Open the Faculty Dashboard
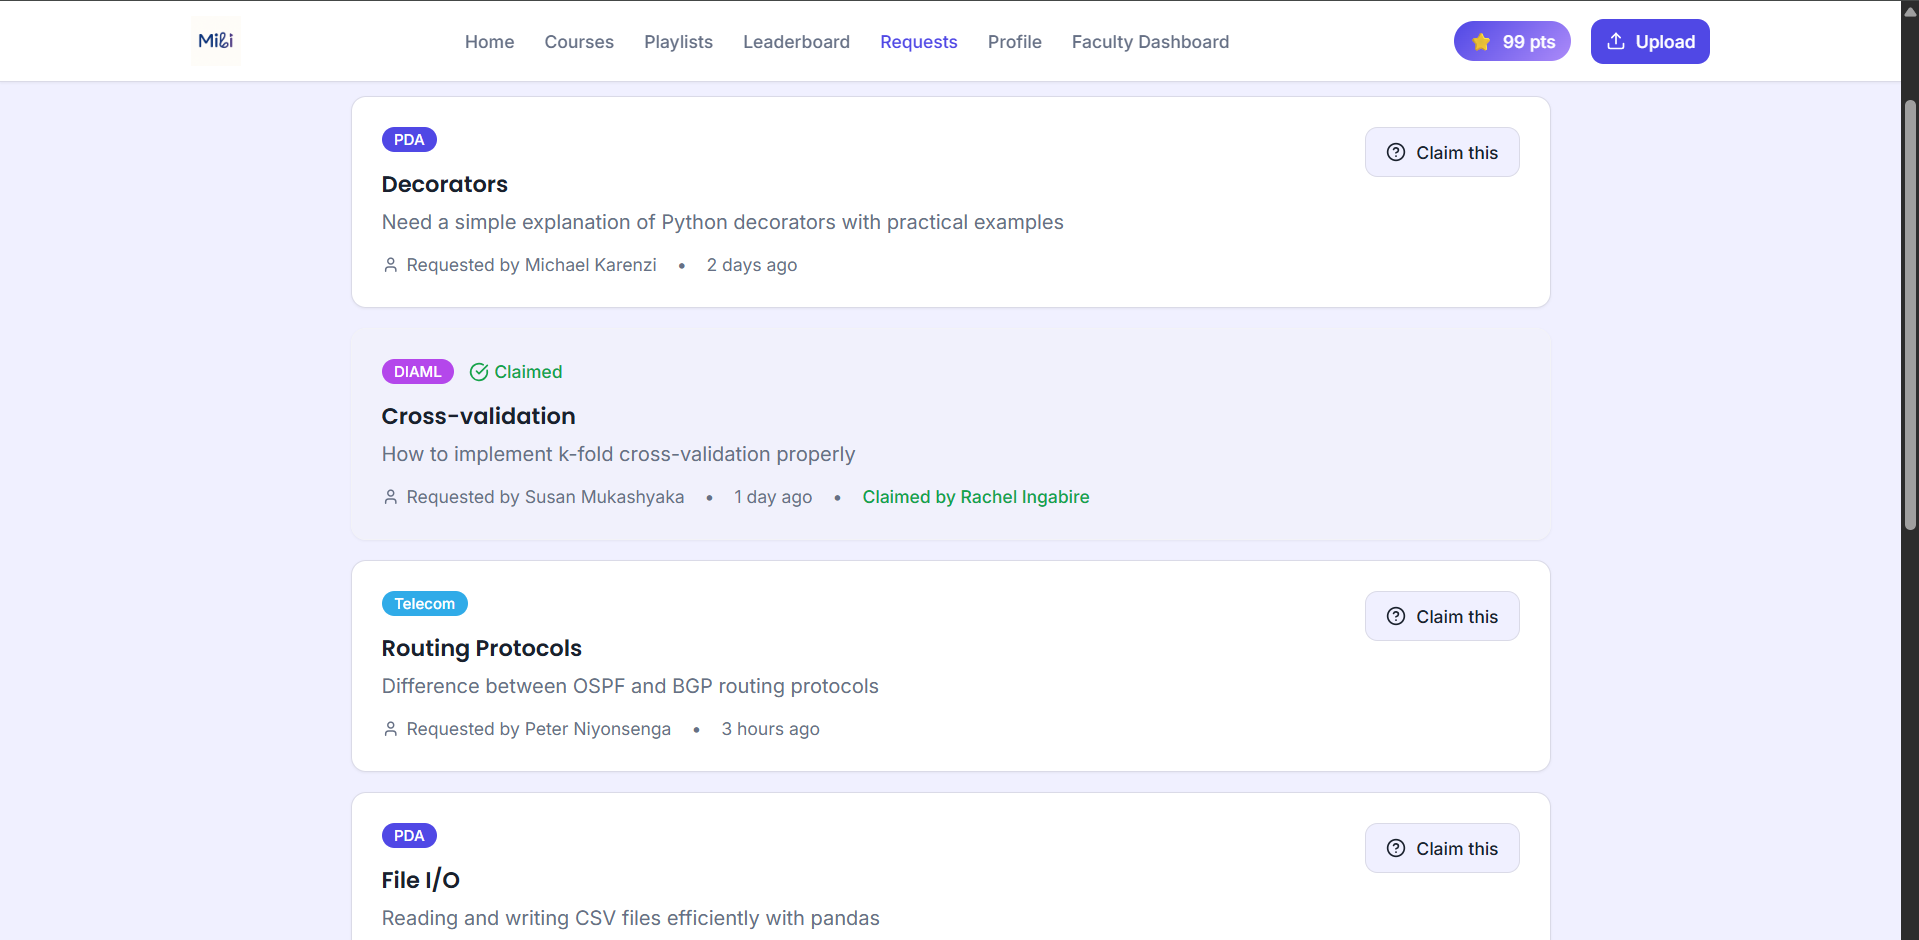 [1150, 42]
